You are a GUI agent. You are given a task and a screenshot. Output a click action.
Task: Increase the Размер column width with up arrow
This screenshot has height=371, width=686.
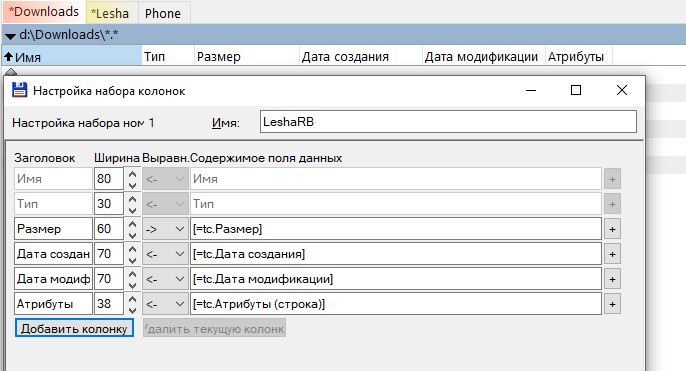(133, 224)
